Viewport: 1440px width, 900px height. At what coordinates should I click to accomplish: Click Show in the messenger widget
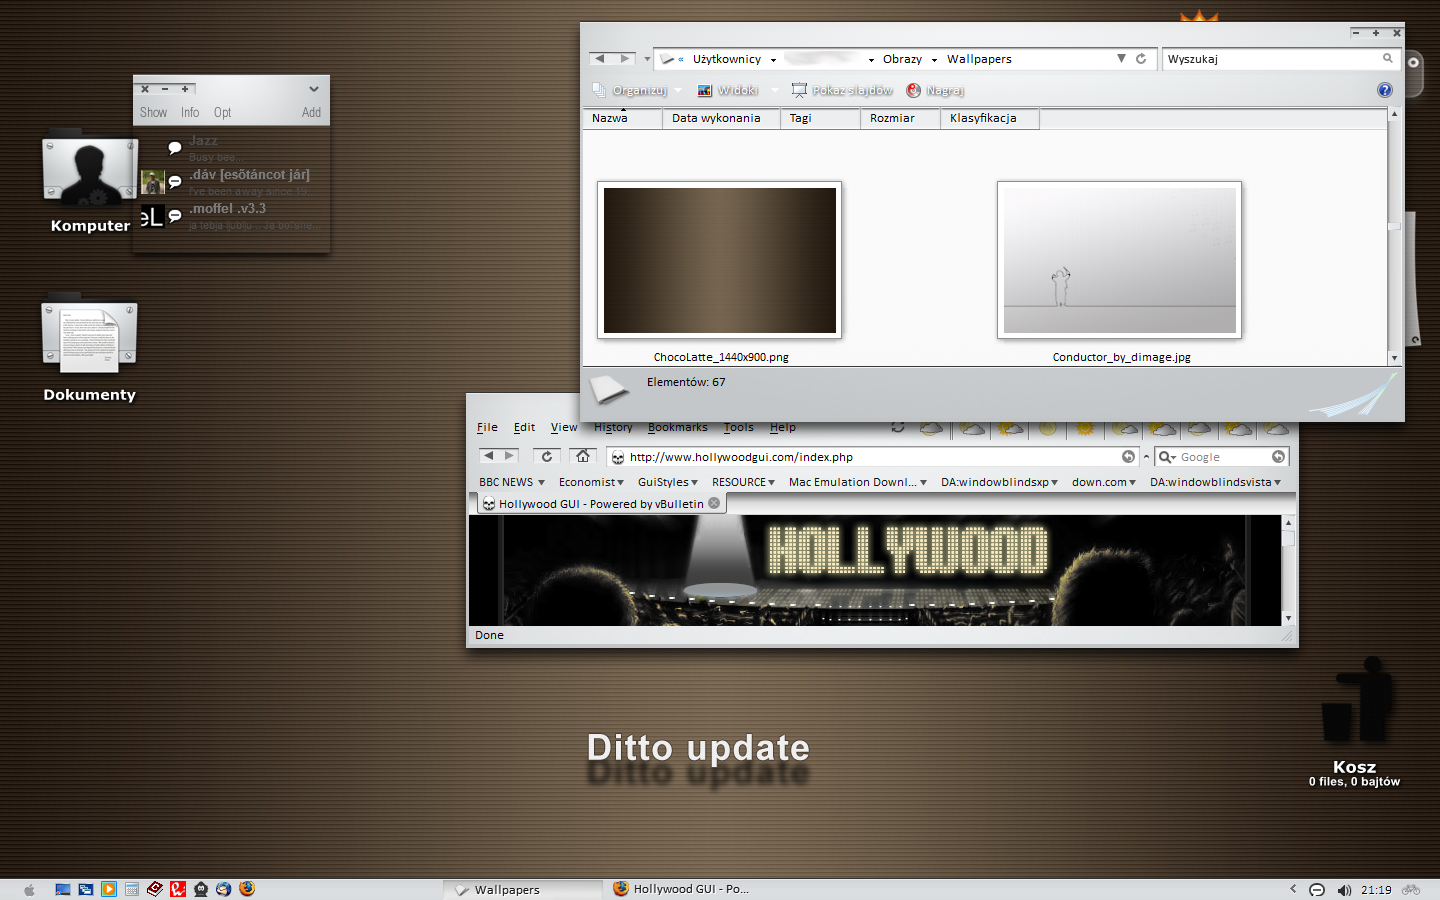tap(153, 113)
